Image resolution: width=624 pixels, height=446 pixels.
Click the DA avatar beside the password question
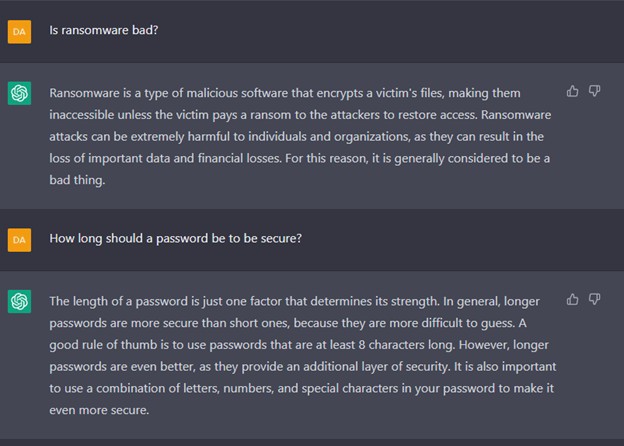[20, 240]
